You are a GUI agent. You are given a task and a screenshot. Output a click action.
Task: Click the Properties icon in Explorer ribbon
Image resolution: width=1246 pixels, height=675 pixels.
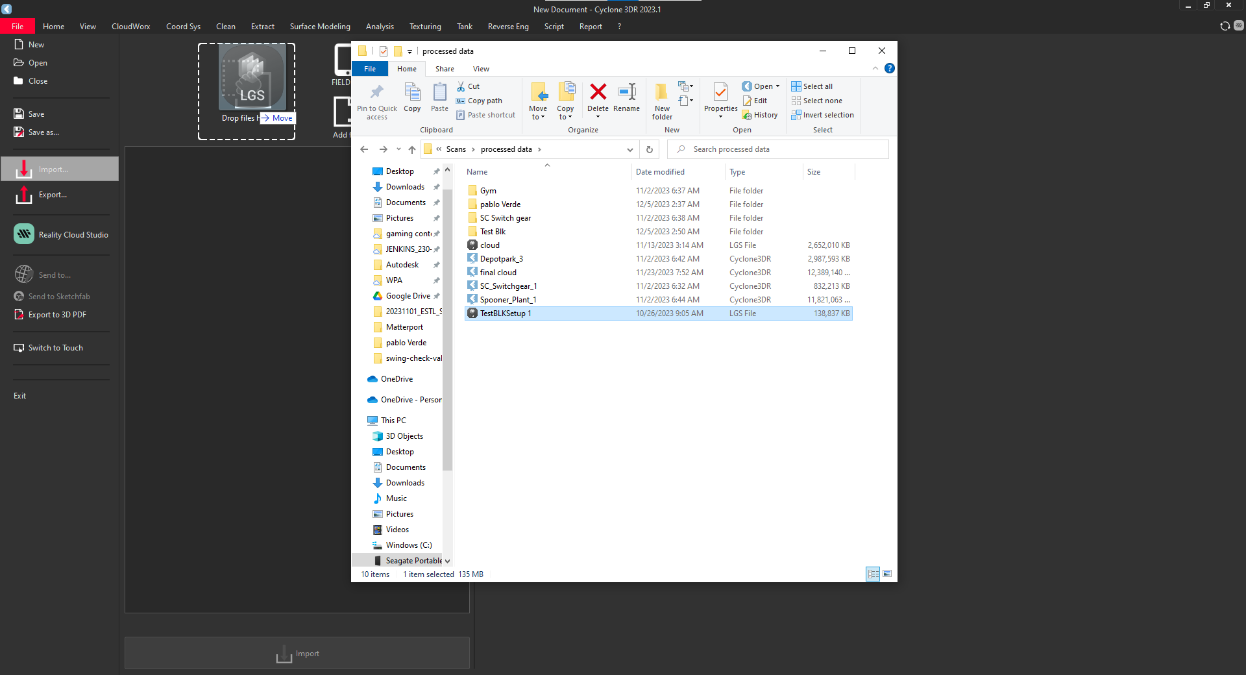[720, 92]
